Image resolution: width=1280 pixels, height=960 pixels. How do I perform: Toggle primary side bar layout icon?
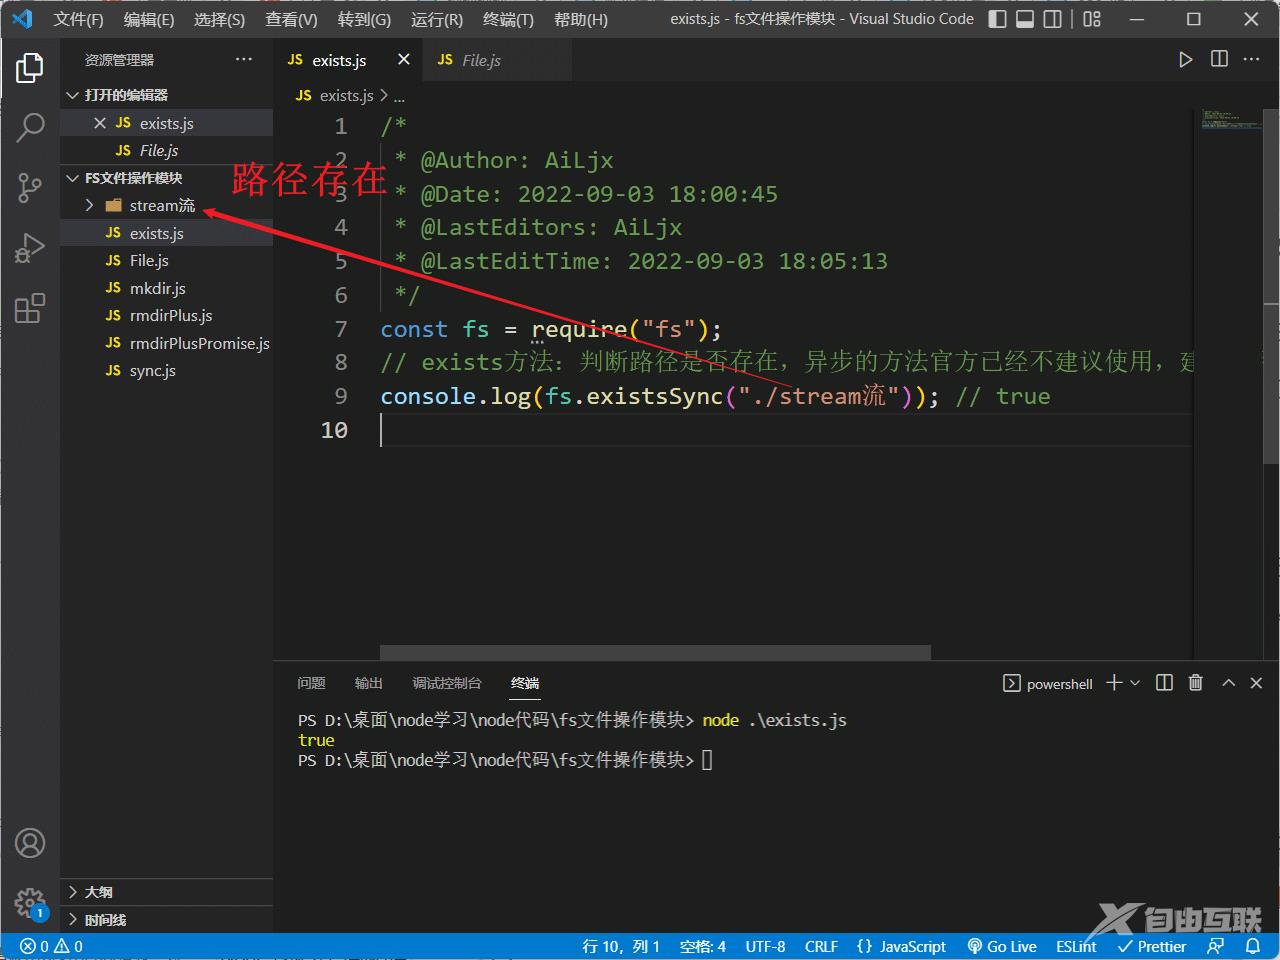tap(997, 19)
